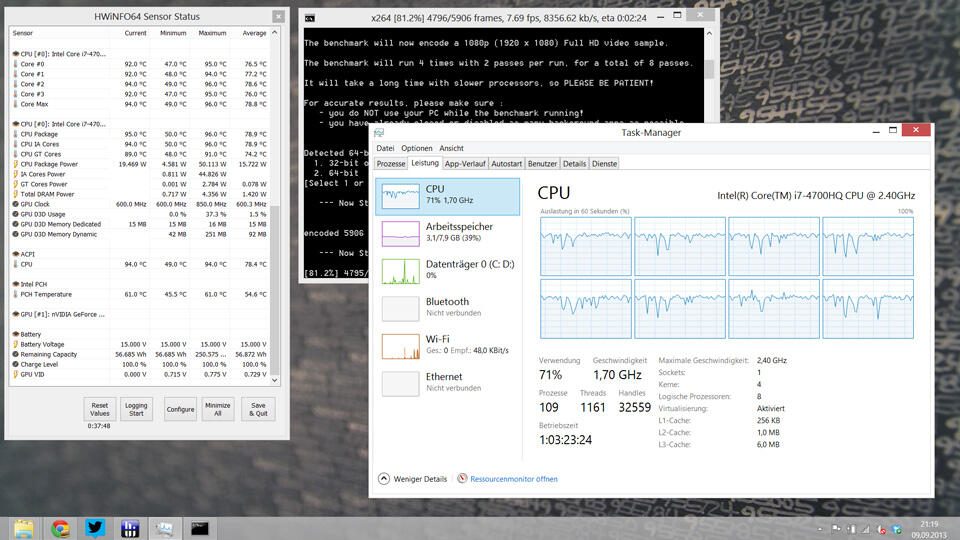Click the ACPI sensor group icon
This screenshot has width=960, height=540.
[x=15, y=254]
